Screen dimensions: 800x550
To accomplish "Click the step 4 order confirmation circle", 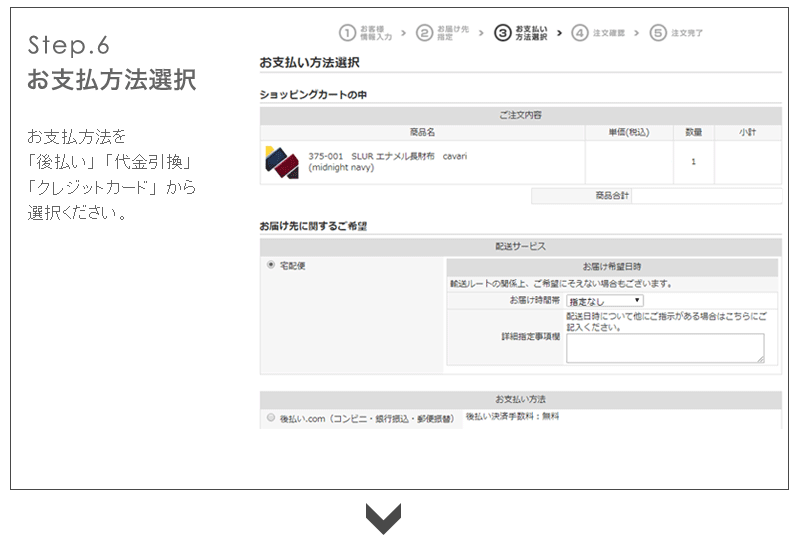I will tap(580, 33).
